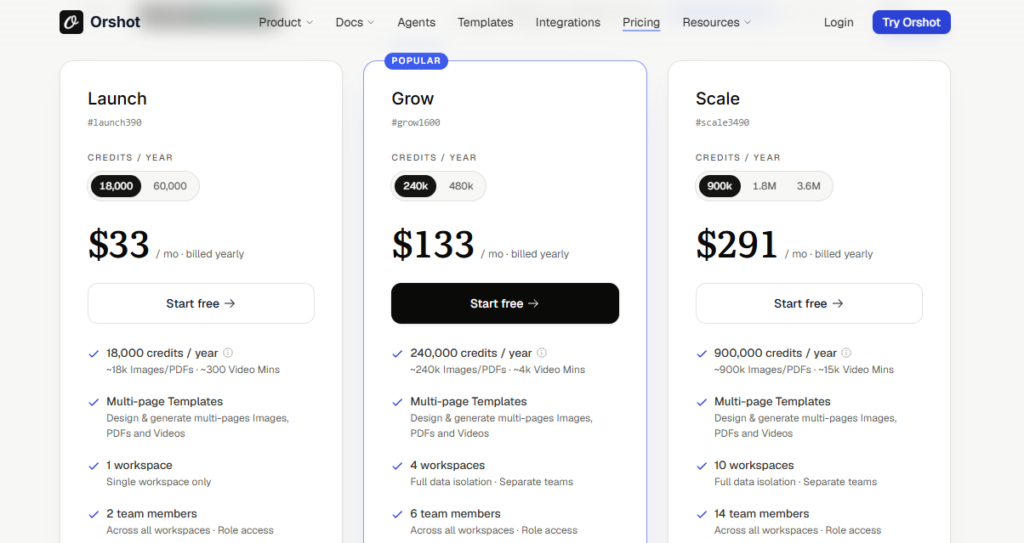Click '~240k Images/PDFs · ~4k Video Mins' text
1024x543 pixels.
498,369
